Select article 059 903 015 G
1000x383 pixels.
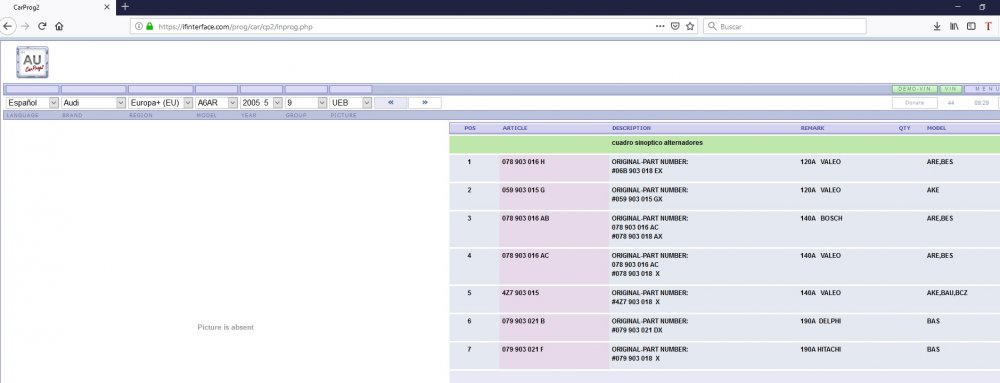[x=524, y=190]
